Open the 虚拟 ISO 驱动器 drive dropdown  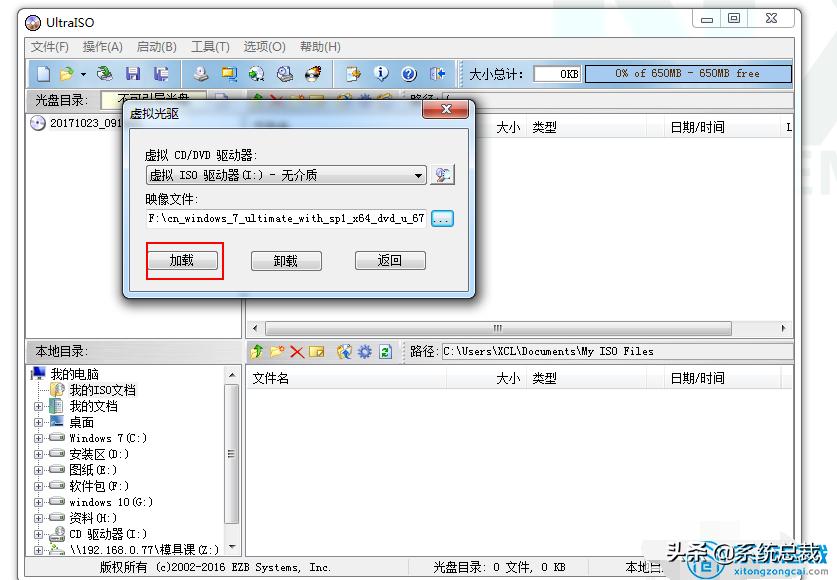[422, 174]
